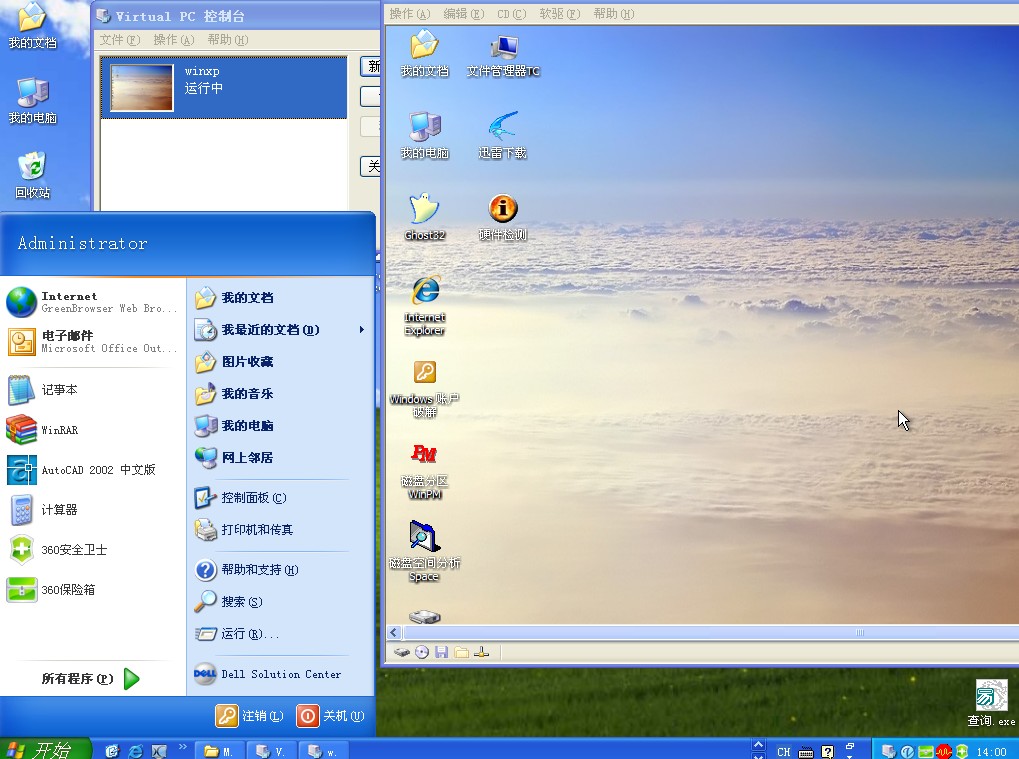The image size is (1019, 759).
Task: Open 硬件检测 icon in VM
Action: pyautogui.click(x=502, y=217)
